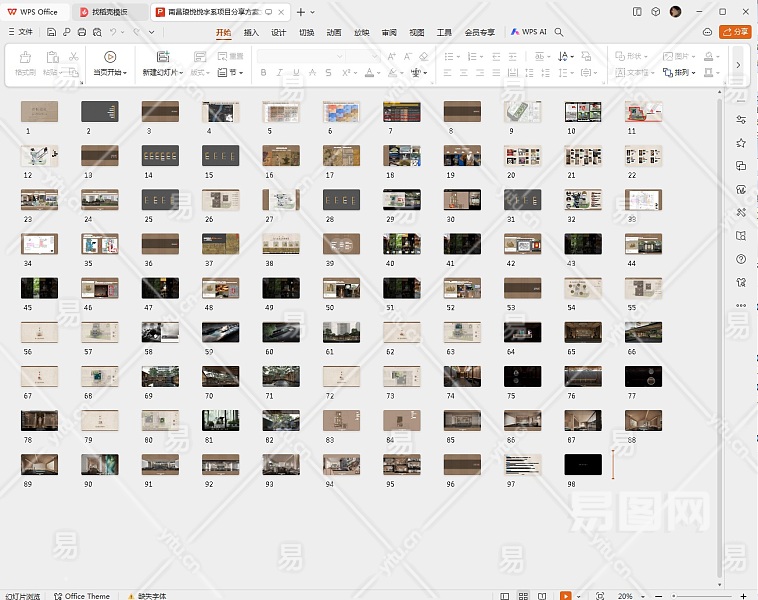Open the 文件 file menu

pos(20,32)
